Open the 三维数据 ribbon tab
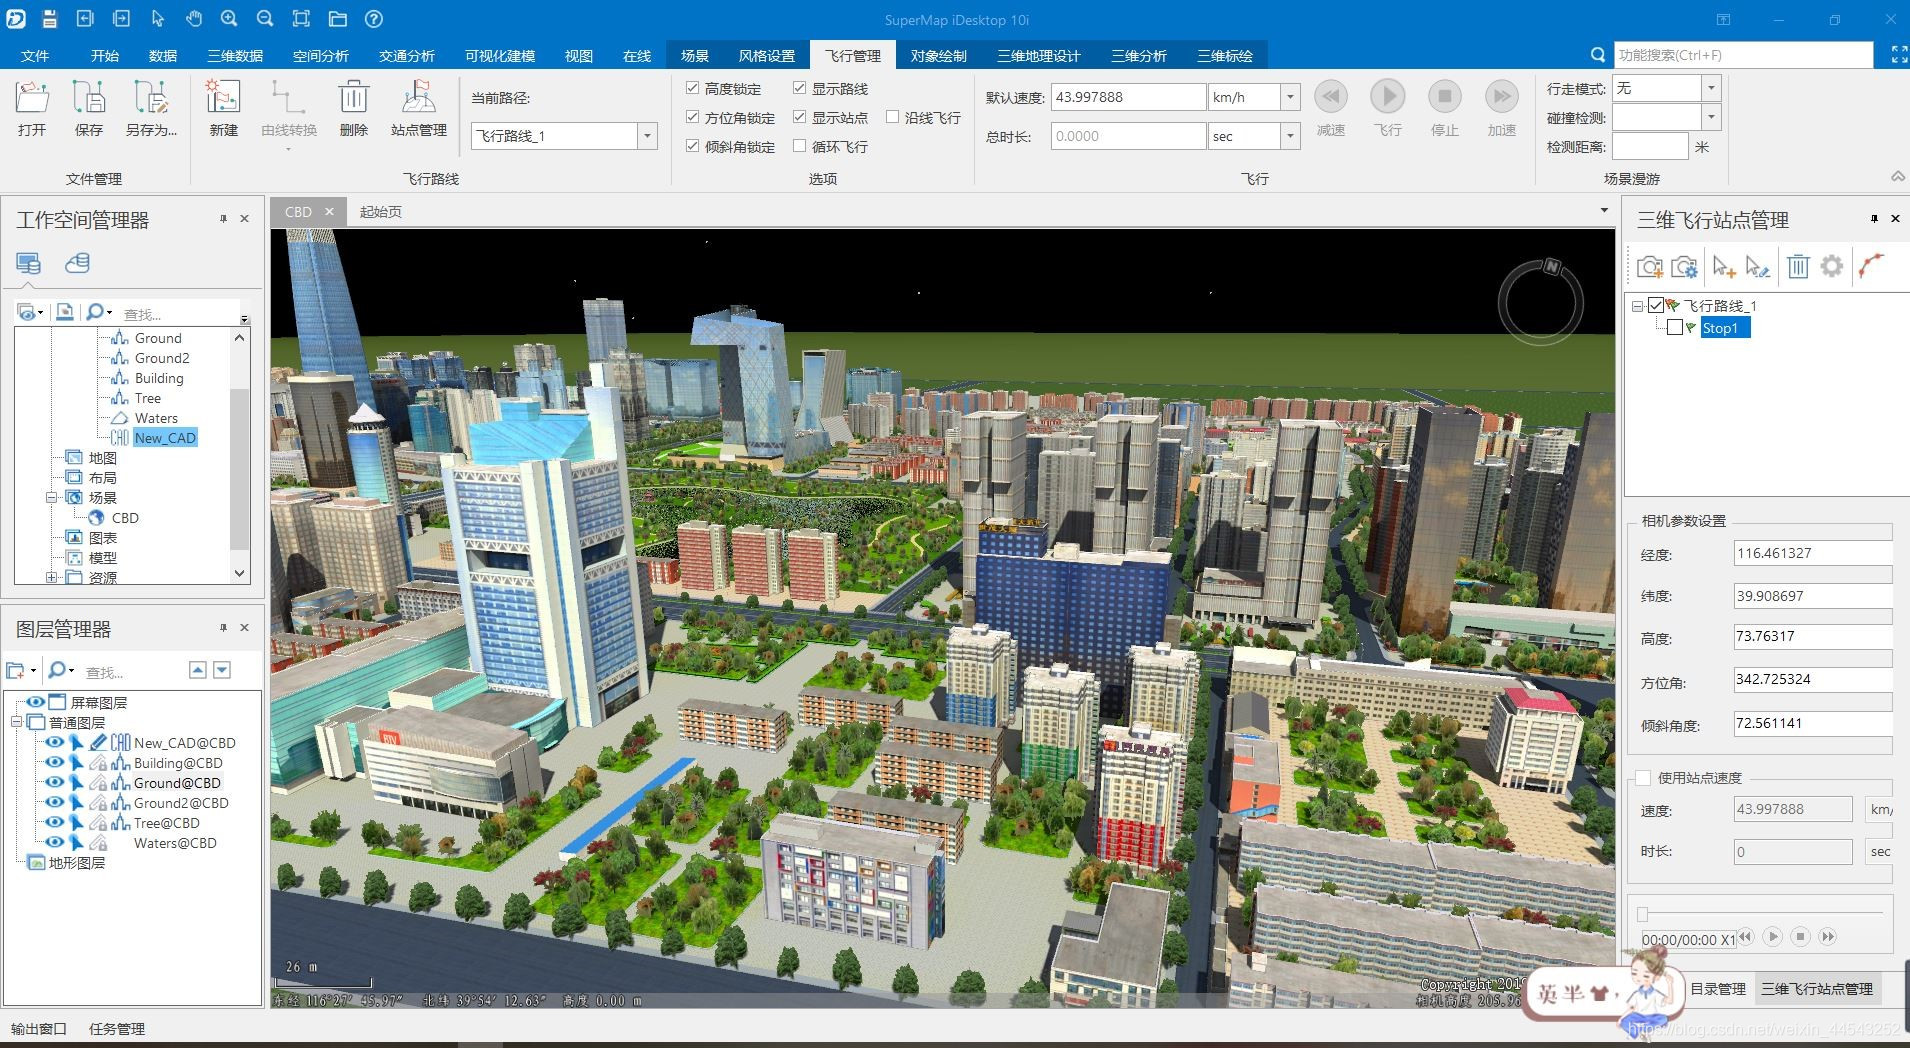Viewport: 1910px width, 1048px height. pos(235,56)
